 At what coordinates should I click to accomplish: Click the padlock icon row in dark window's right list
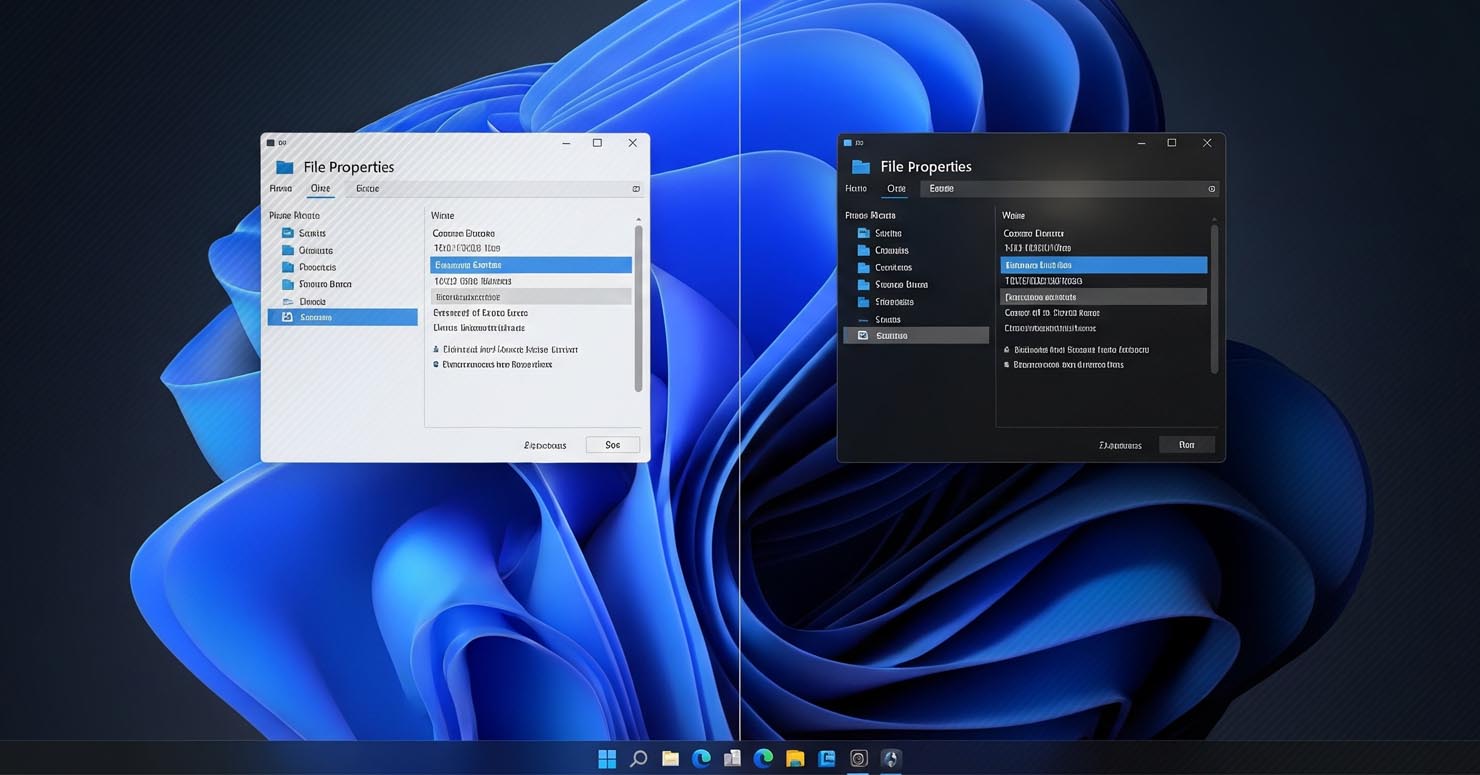coord(1078,349)
